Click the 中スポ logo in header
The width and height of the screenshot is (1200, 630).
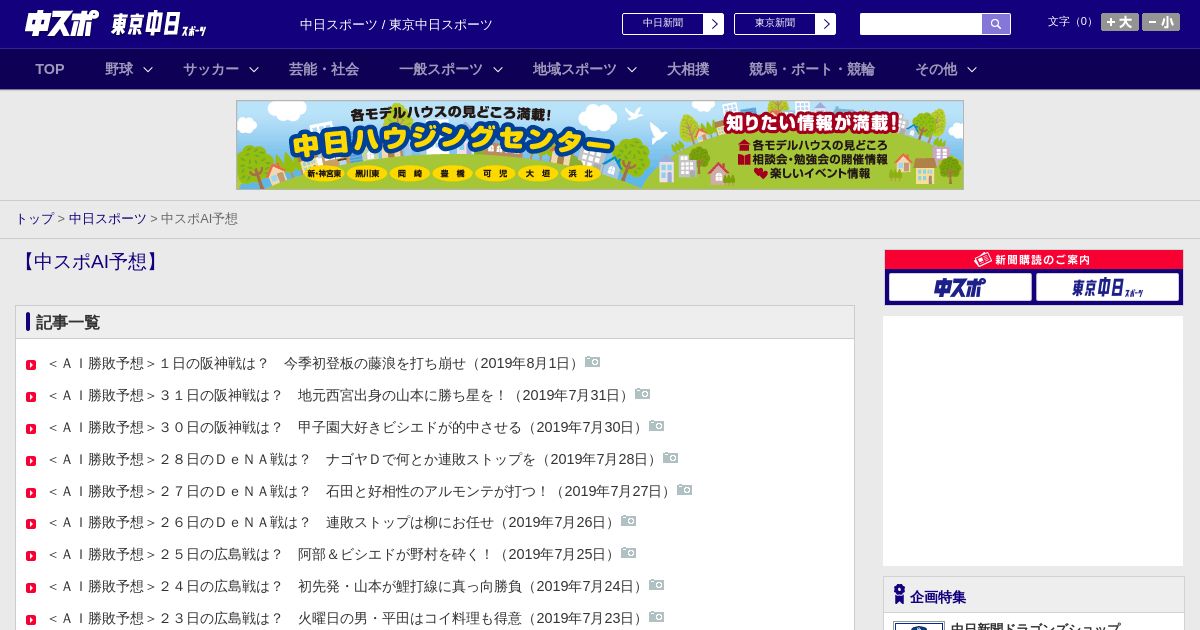tap(62, 23)
